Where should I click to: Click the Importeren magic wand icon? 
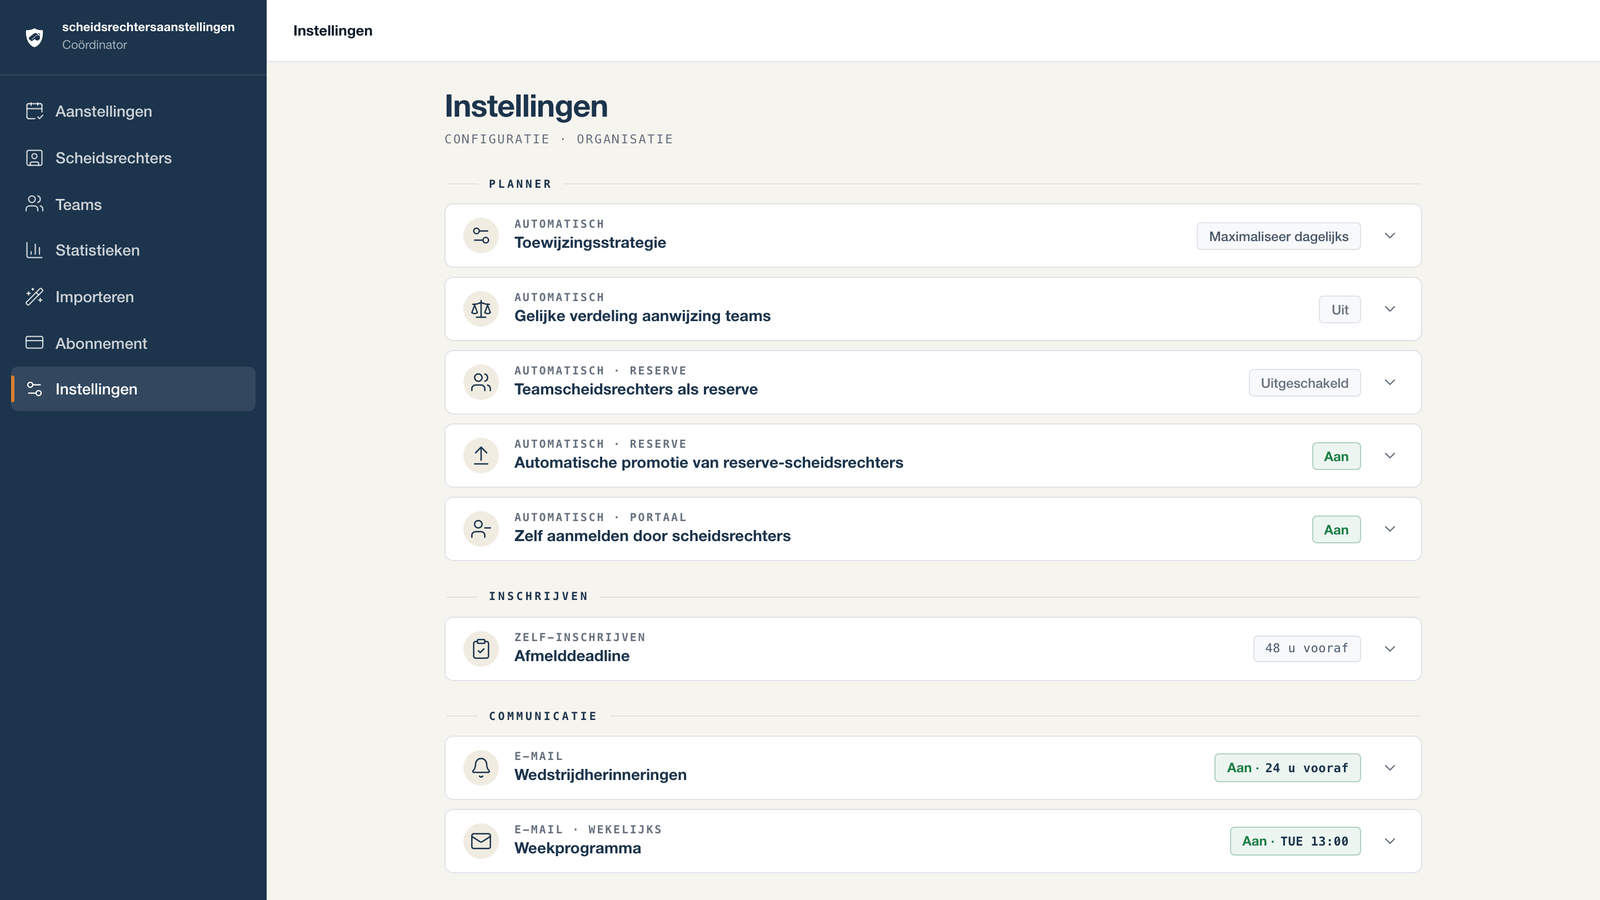[34, 296]
